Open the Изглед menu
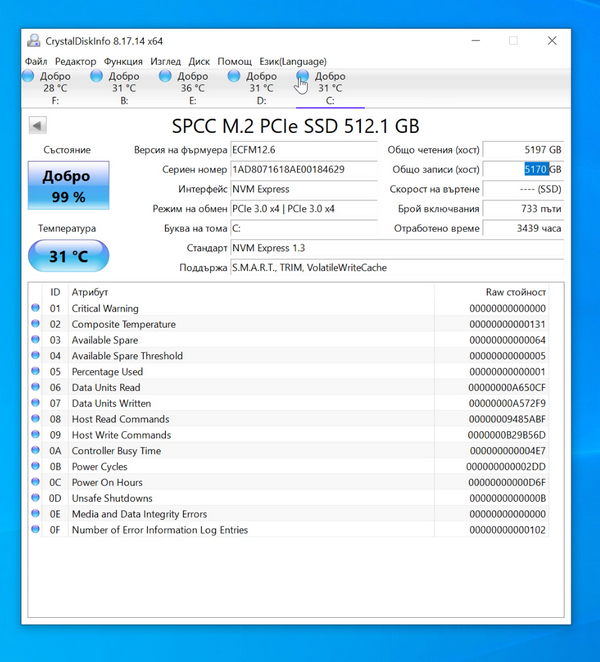Image resolution: width=600 pixels, height=662 pixels. pyautogui.click(x=166, y=62)
